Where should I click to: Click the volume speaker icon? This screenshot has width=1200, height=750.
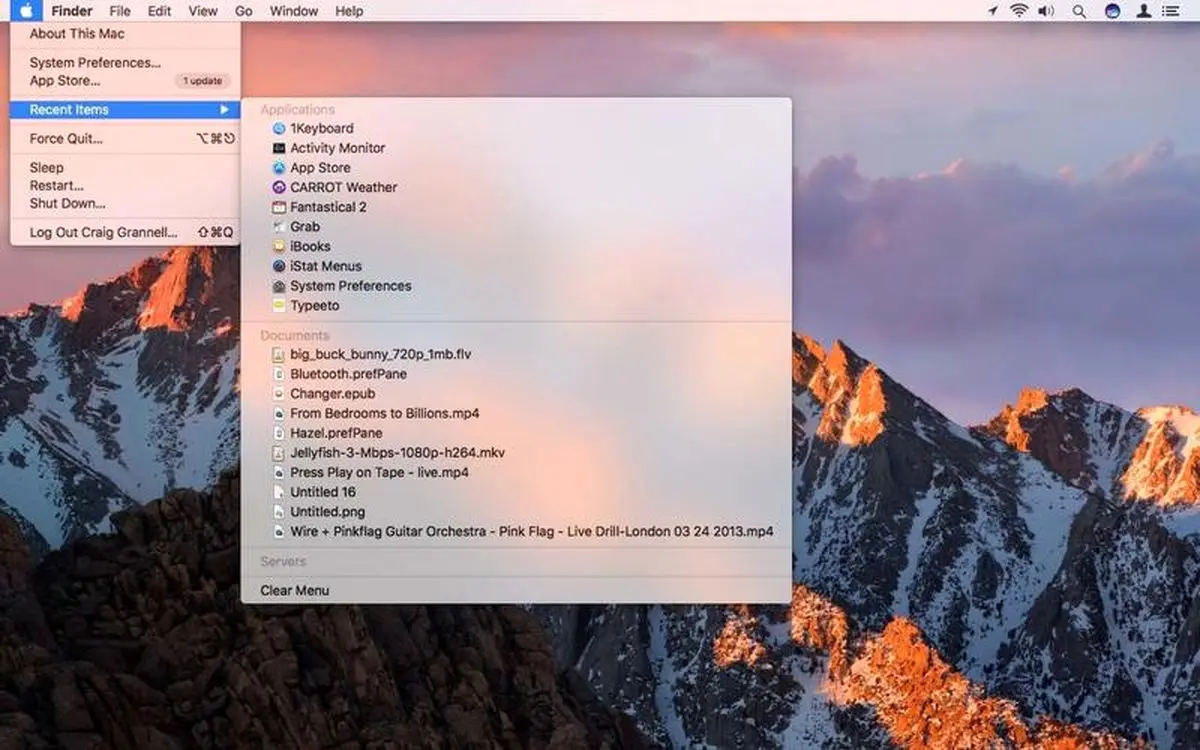1047,11
